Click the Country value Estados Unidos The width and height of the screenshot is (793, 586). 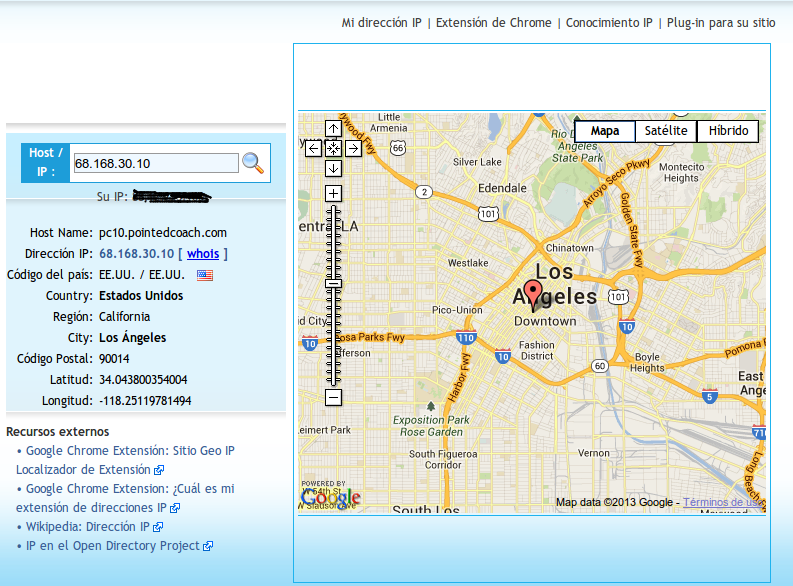(x=141, y=296)
